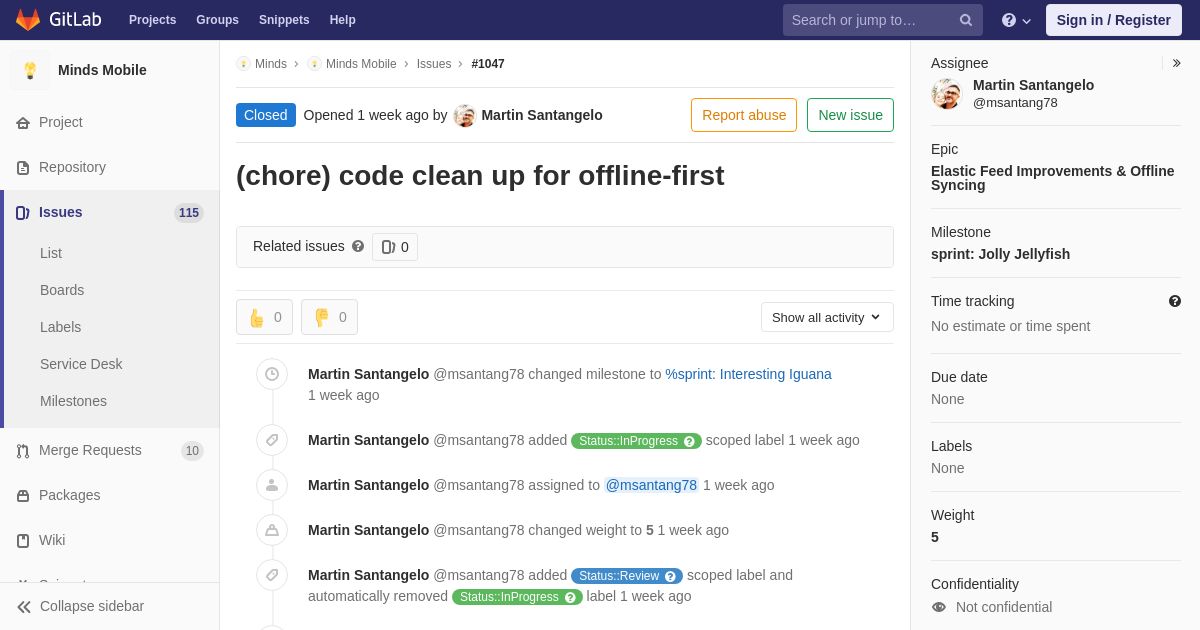Click the Merge Requests count badge 10
The width and height of the screenshot is (1200, 630).
192,451
